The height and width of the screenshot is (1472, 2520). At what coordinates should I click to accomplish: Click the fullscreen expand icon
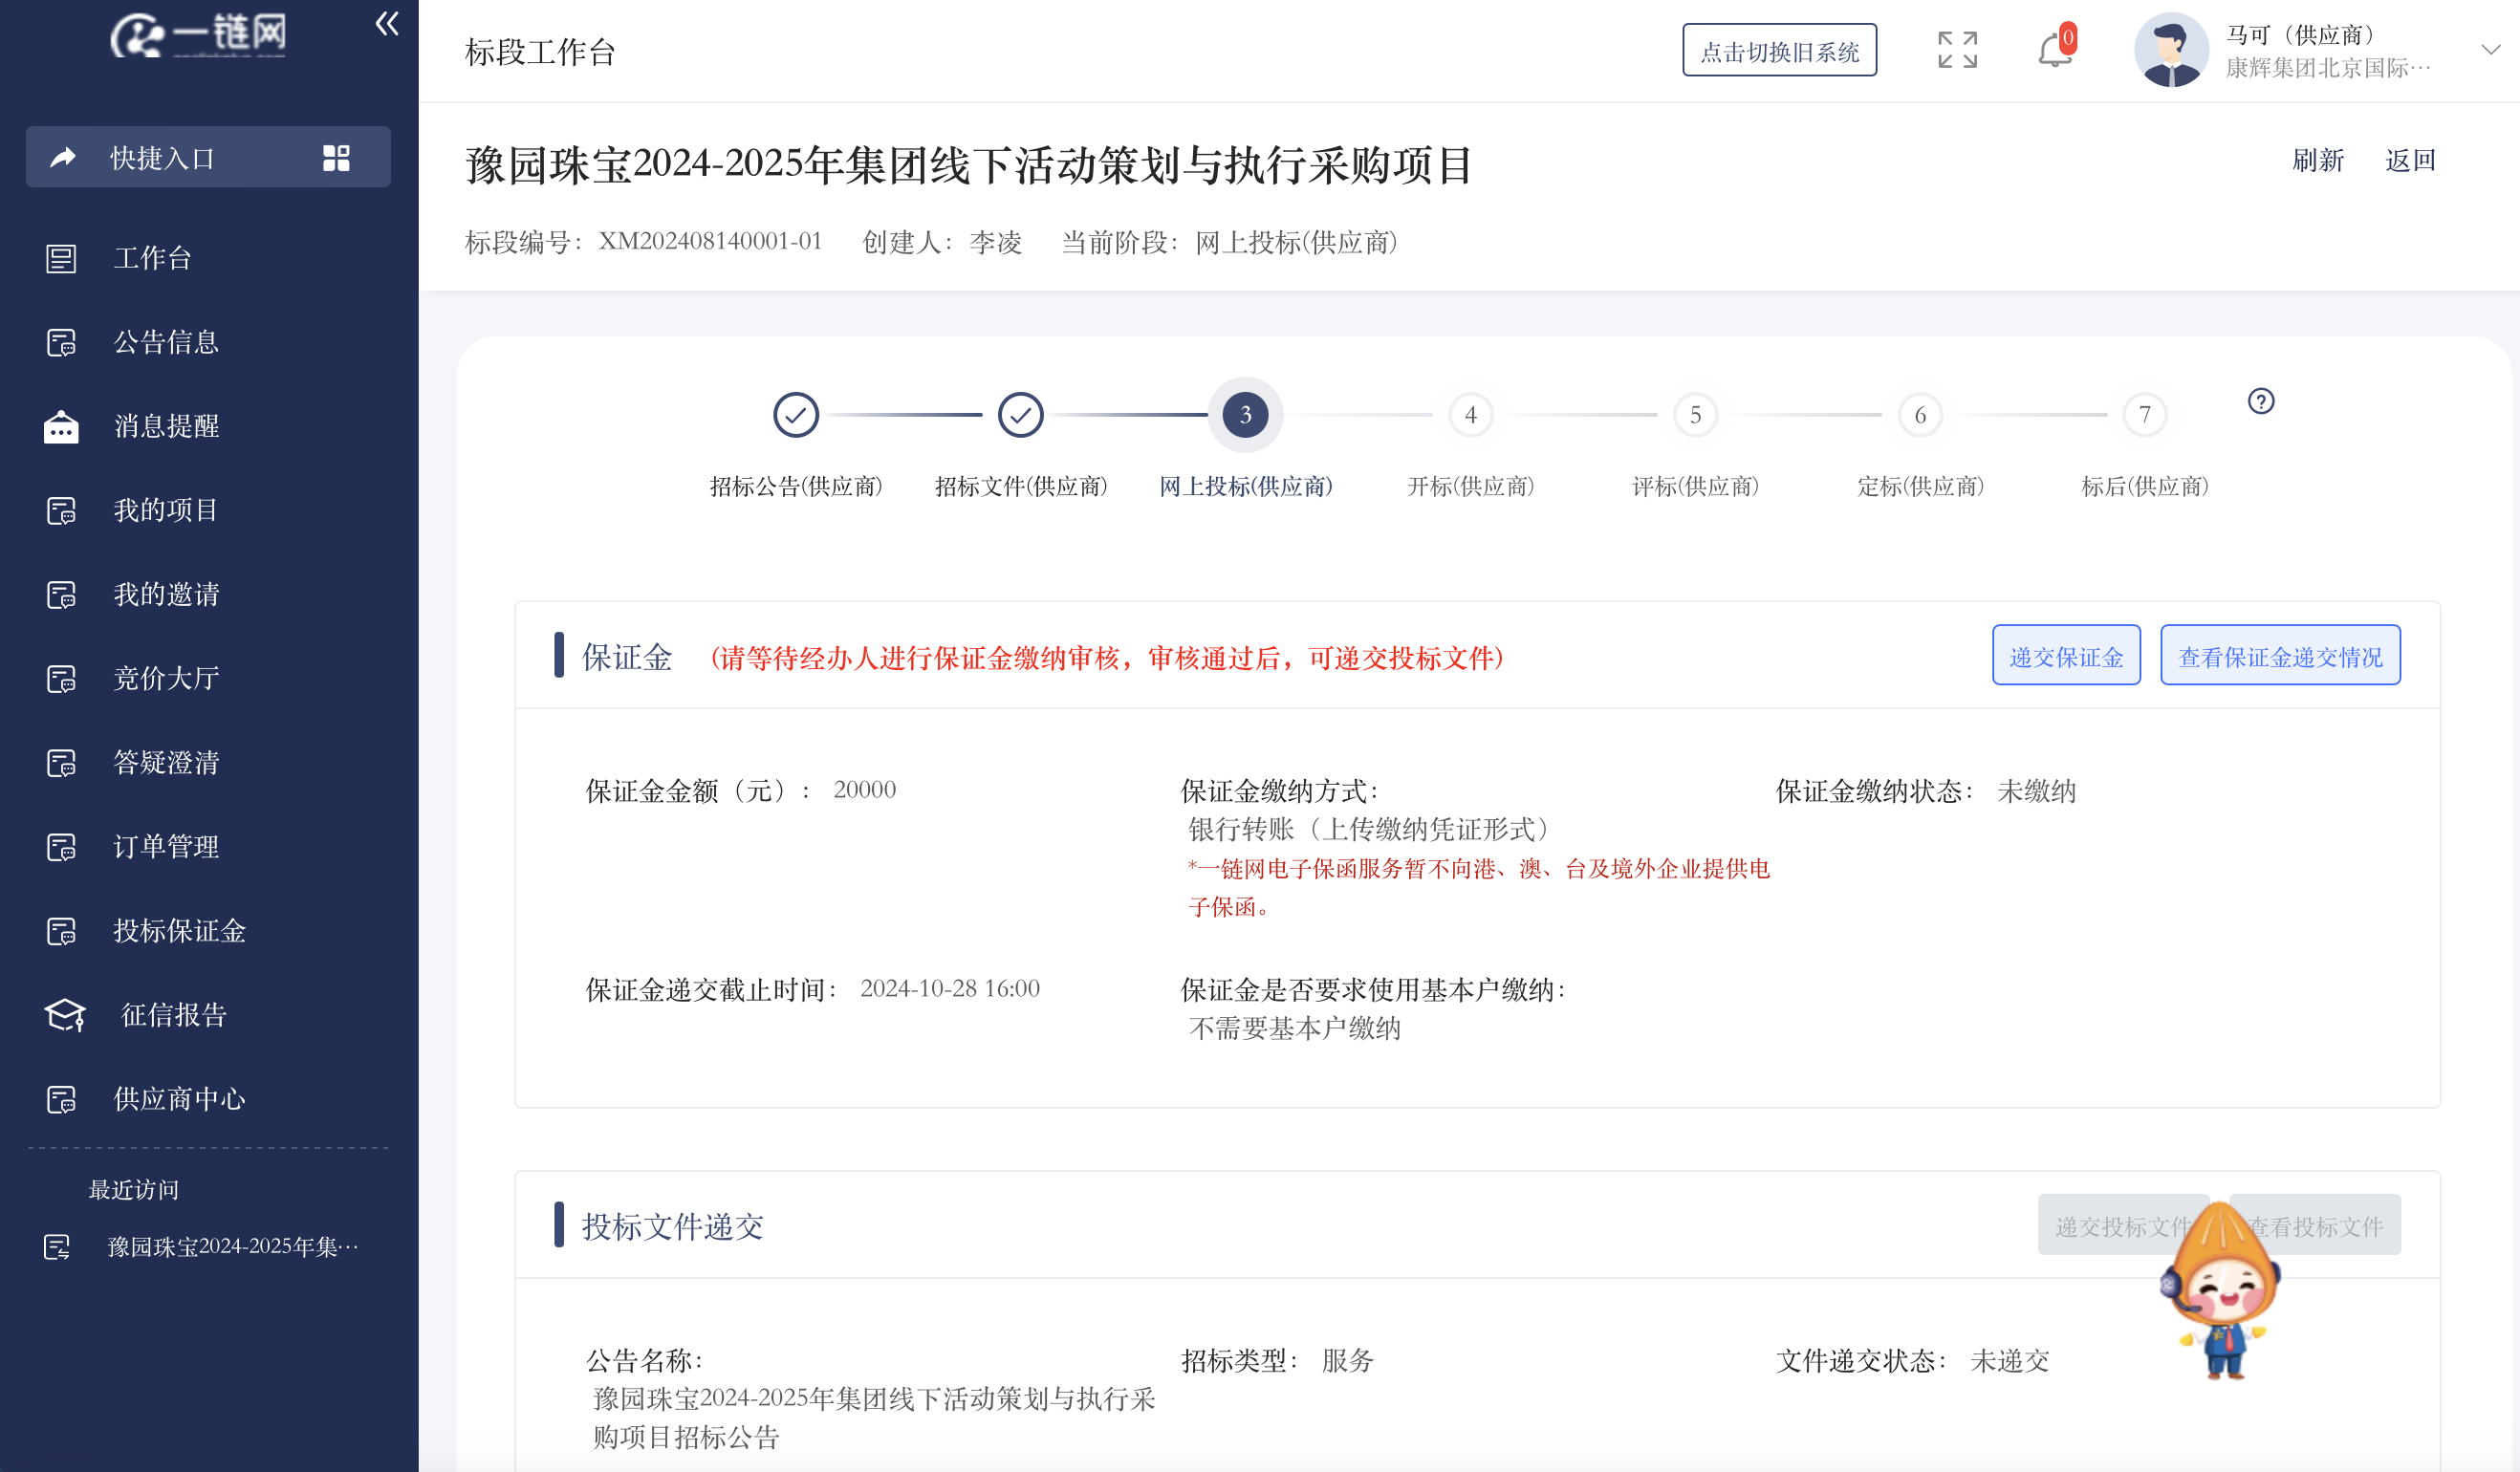click(x=1956, y=50)
